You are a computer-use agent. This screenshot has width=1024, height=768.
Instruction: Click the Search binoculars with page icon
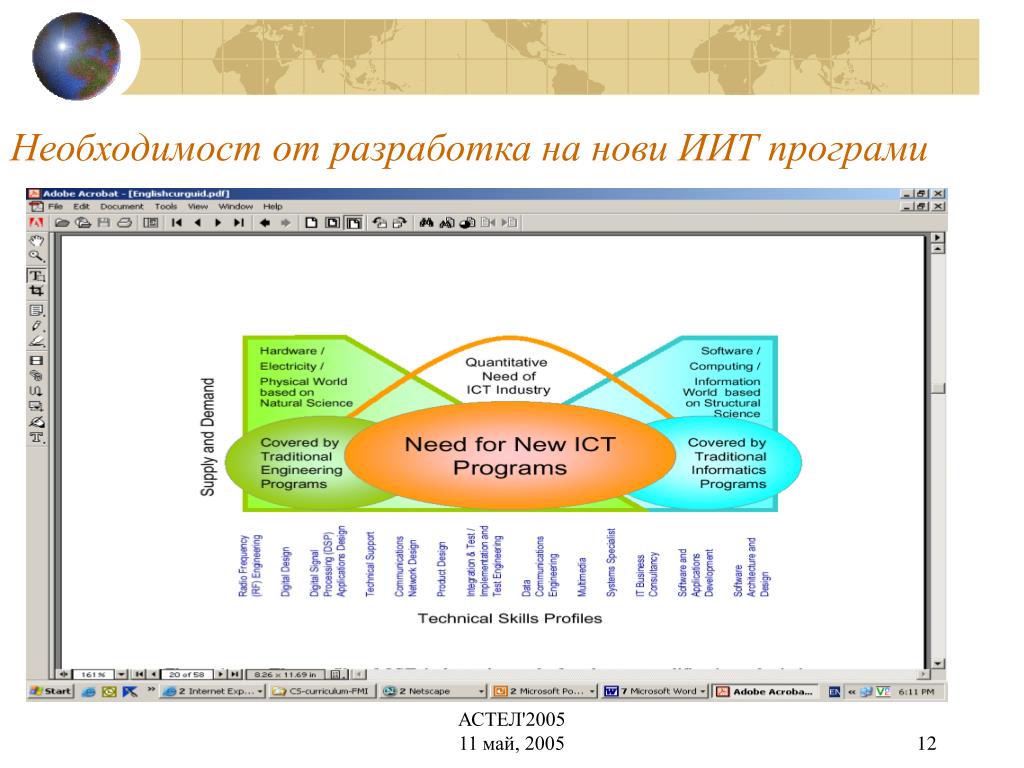click(447, 223)
